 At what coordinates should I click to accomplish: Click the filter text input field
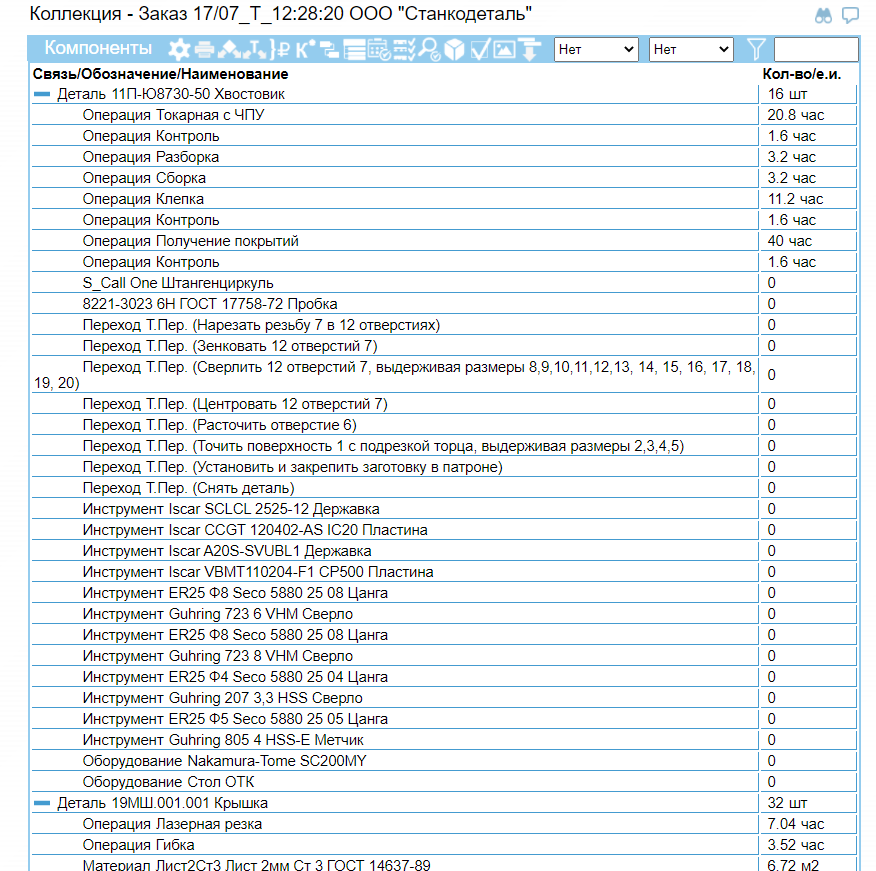pos(815,49)
